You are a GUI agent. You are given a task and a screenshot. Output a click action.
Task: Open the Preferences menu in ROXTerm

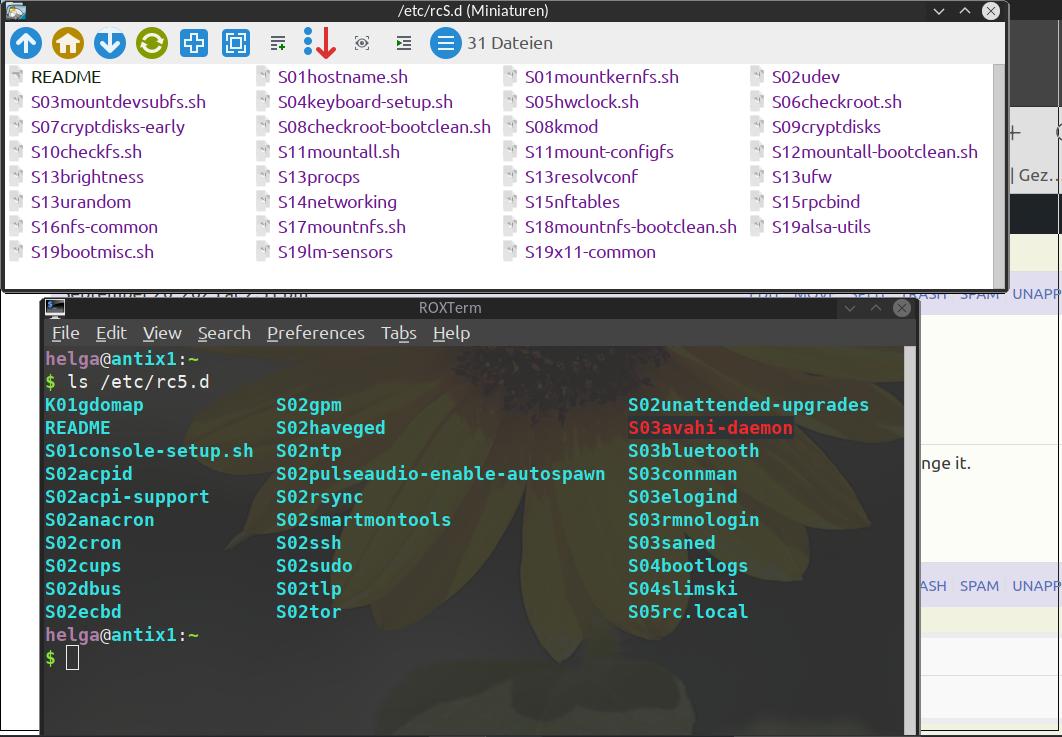tap(316, 333)
